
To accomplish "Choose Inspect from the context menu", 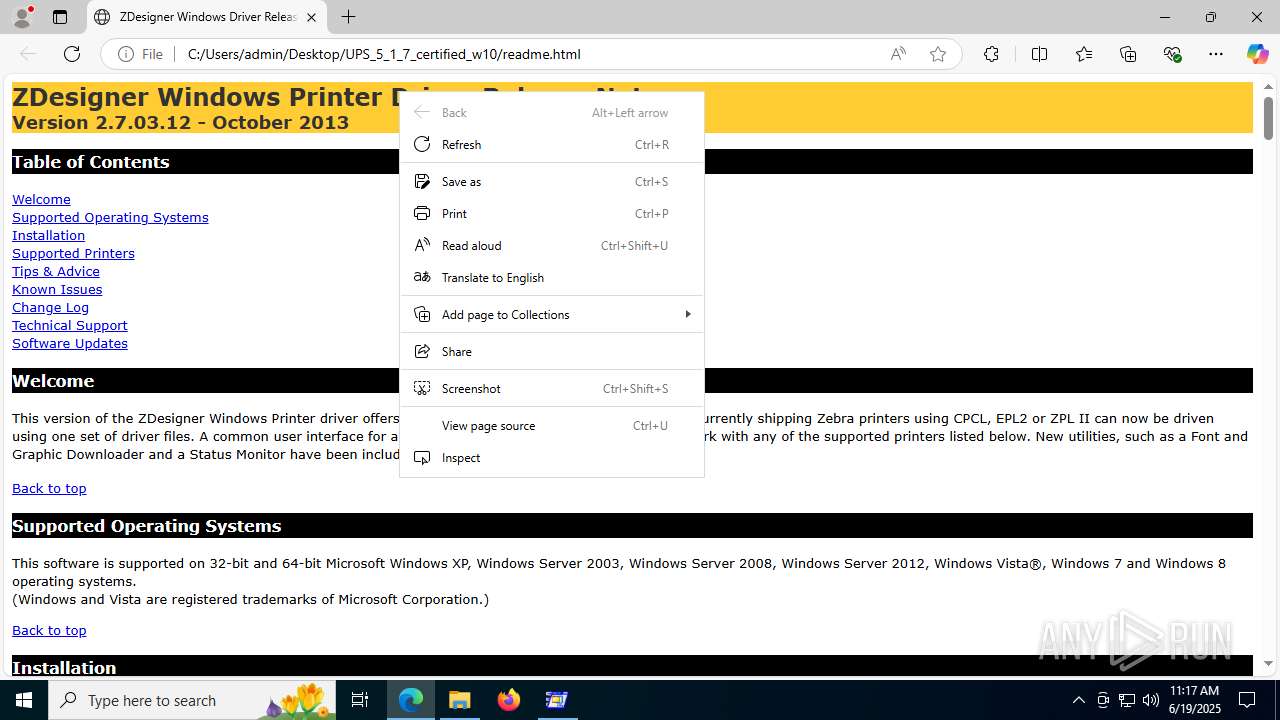I will click(552, 457).
